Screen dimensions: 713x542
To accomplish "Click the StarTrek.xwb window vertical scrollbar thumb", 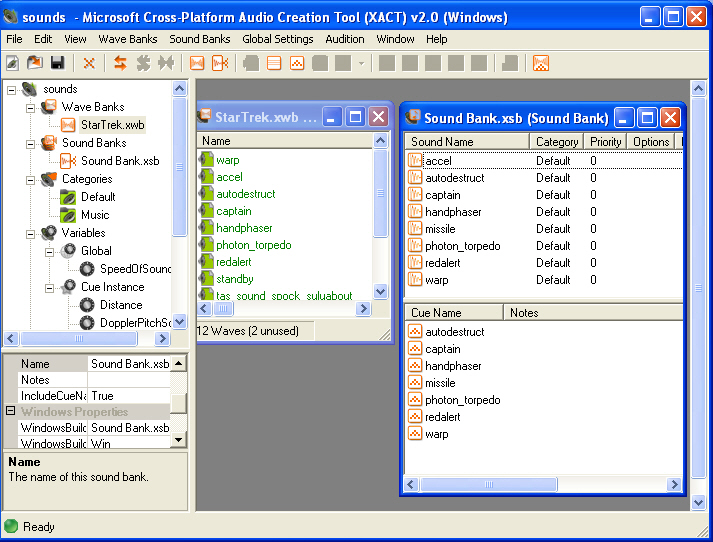I will [x=380, y=193].
